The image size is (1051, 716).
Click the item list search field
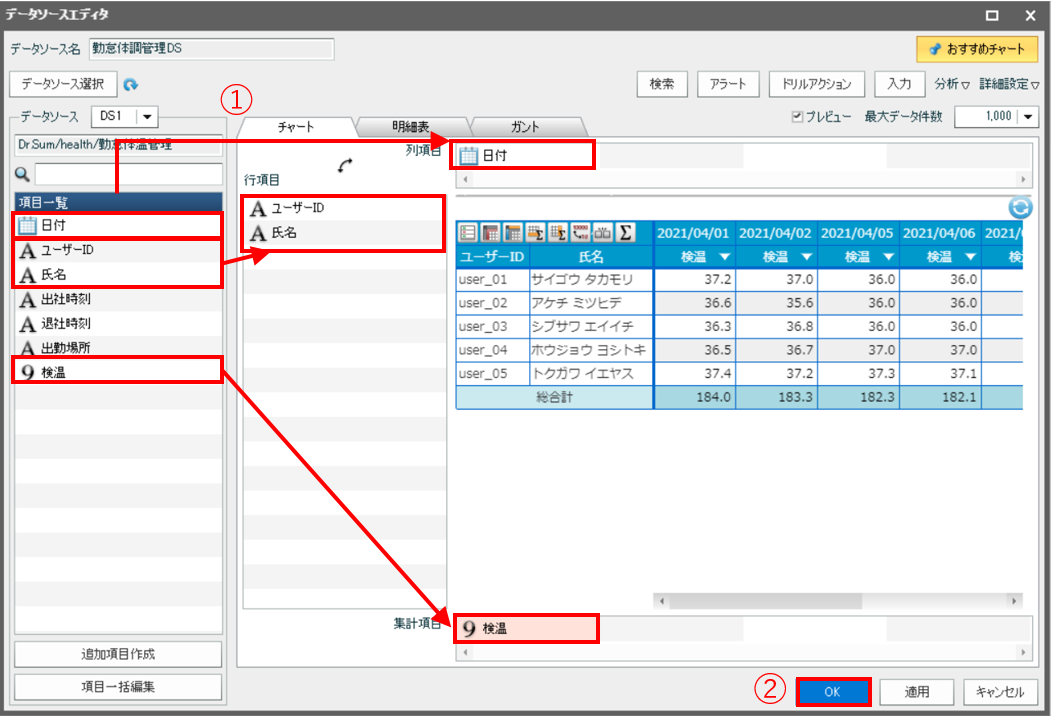[127, 174]
